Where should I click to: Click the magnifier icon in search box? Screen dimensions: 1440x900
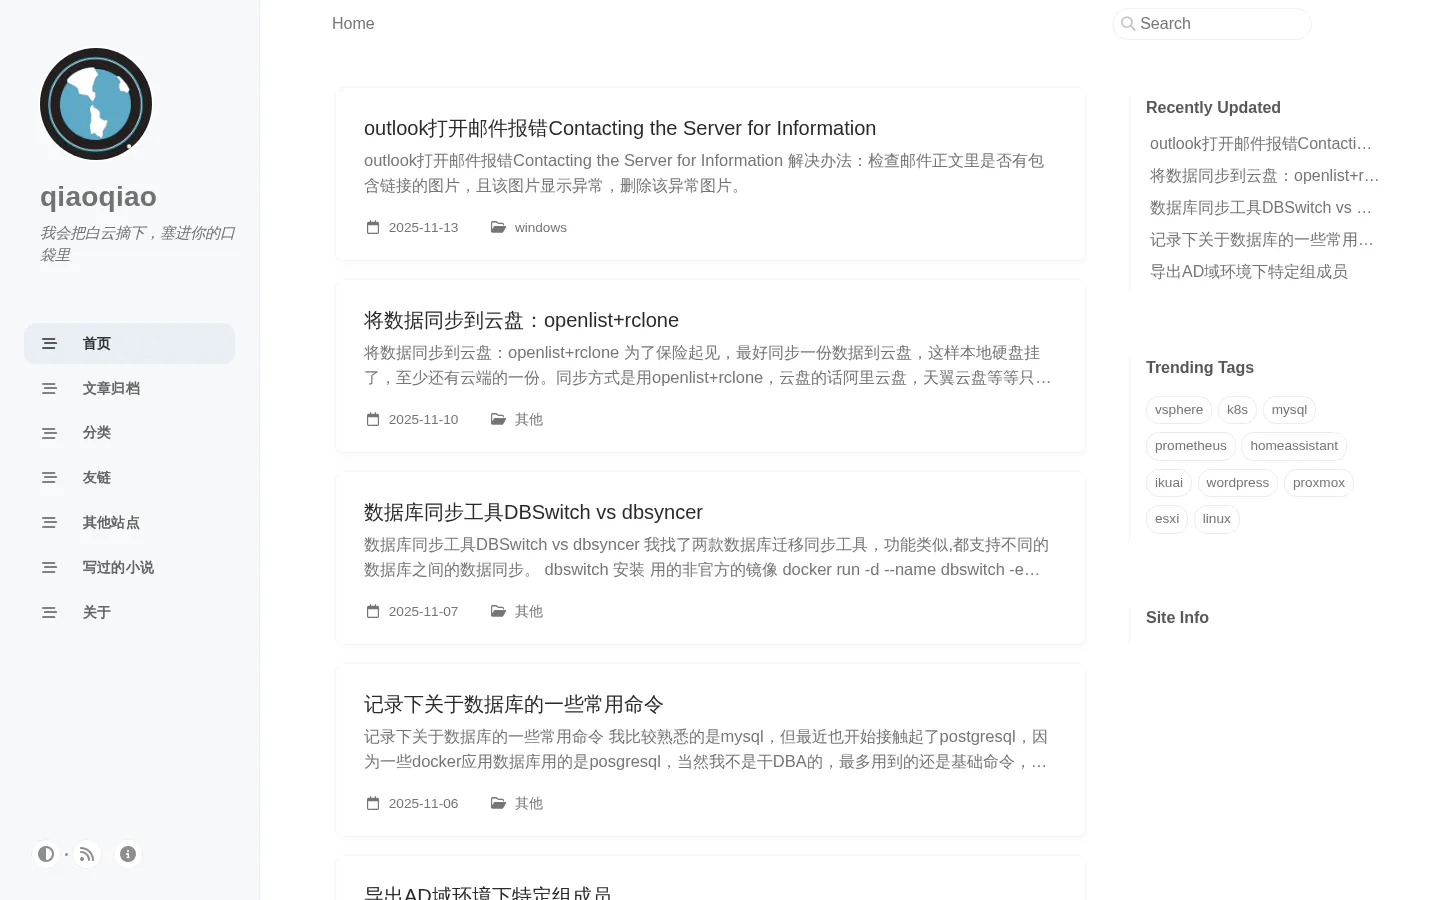(1128, 24)
